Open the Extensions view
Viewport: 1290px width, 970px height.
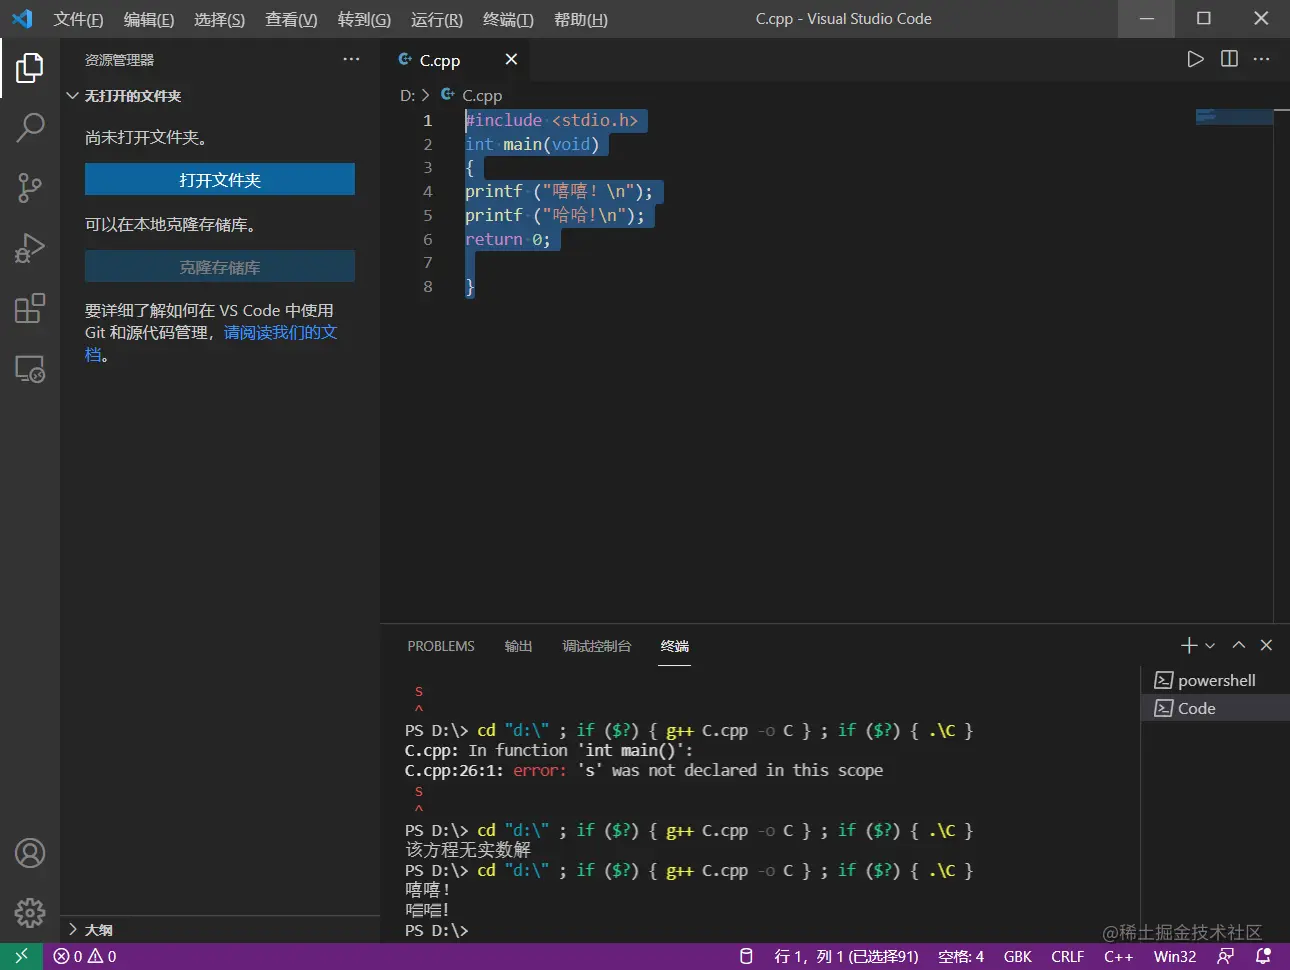[x=30, y=308]
